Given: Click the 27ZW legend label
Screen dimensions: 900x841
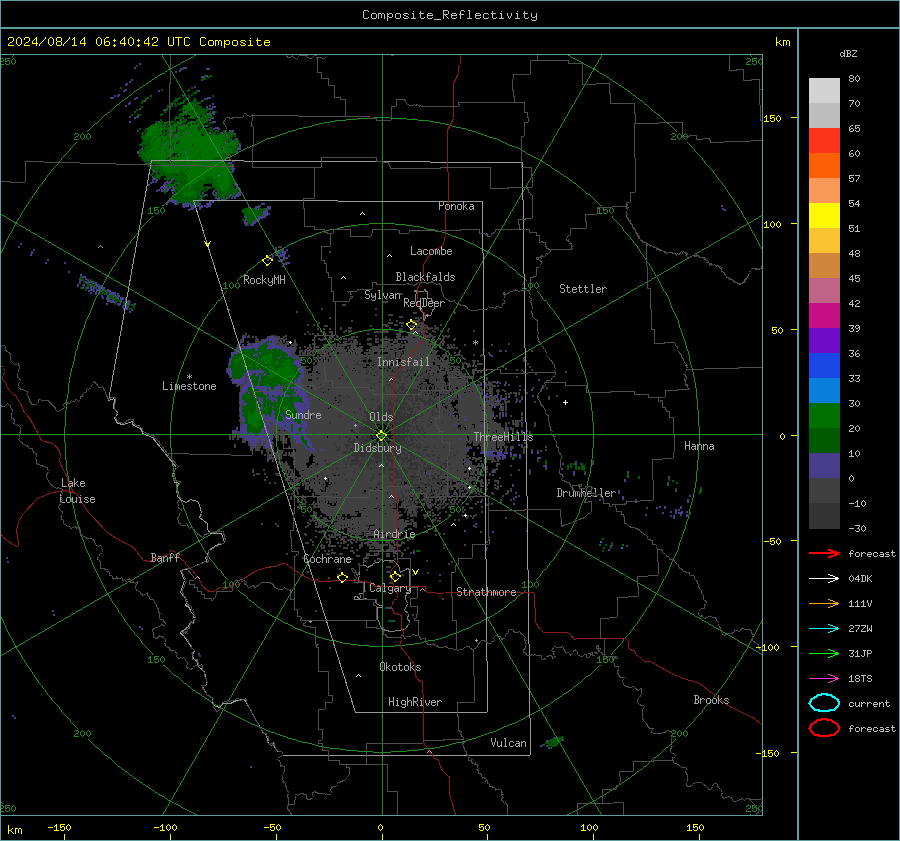Looking at the screenshot, I should click(x=860, y=629).
